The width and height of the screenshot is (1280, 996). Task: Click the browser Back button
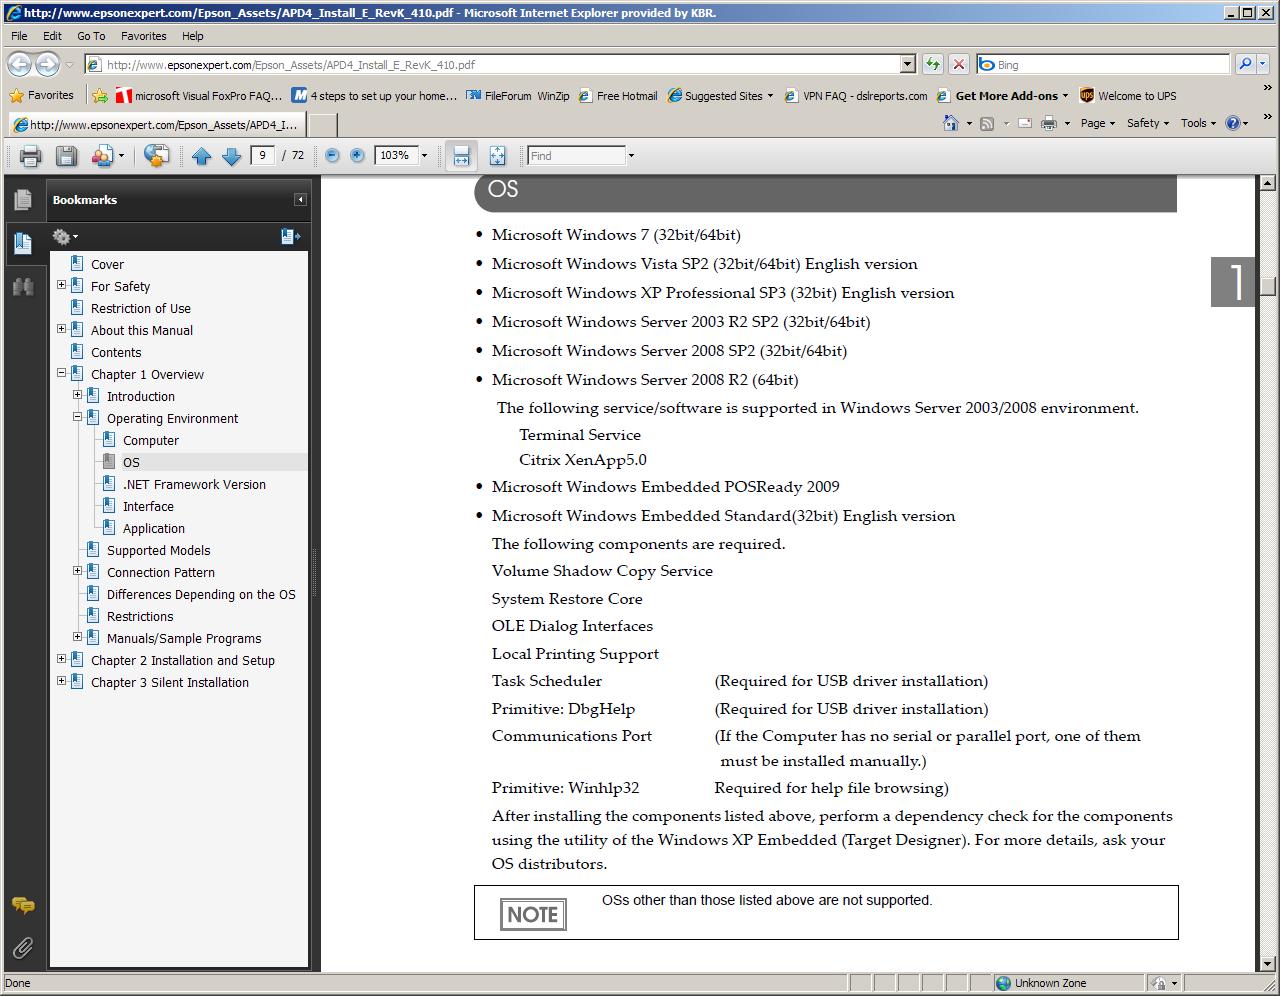tap(19, 64)
